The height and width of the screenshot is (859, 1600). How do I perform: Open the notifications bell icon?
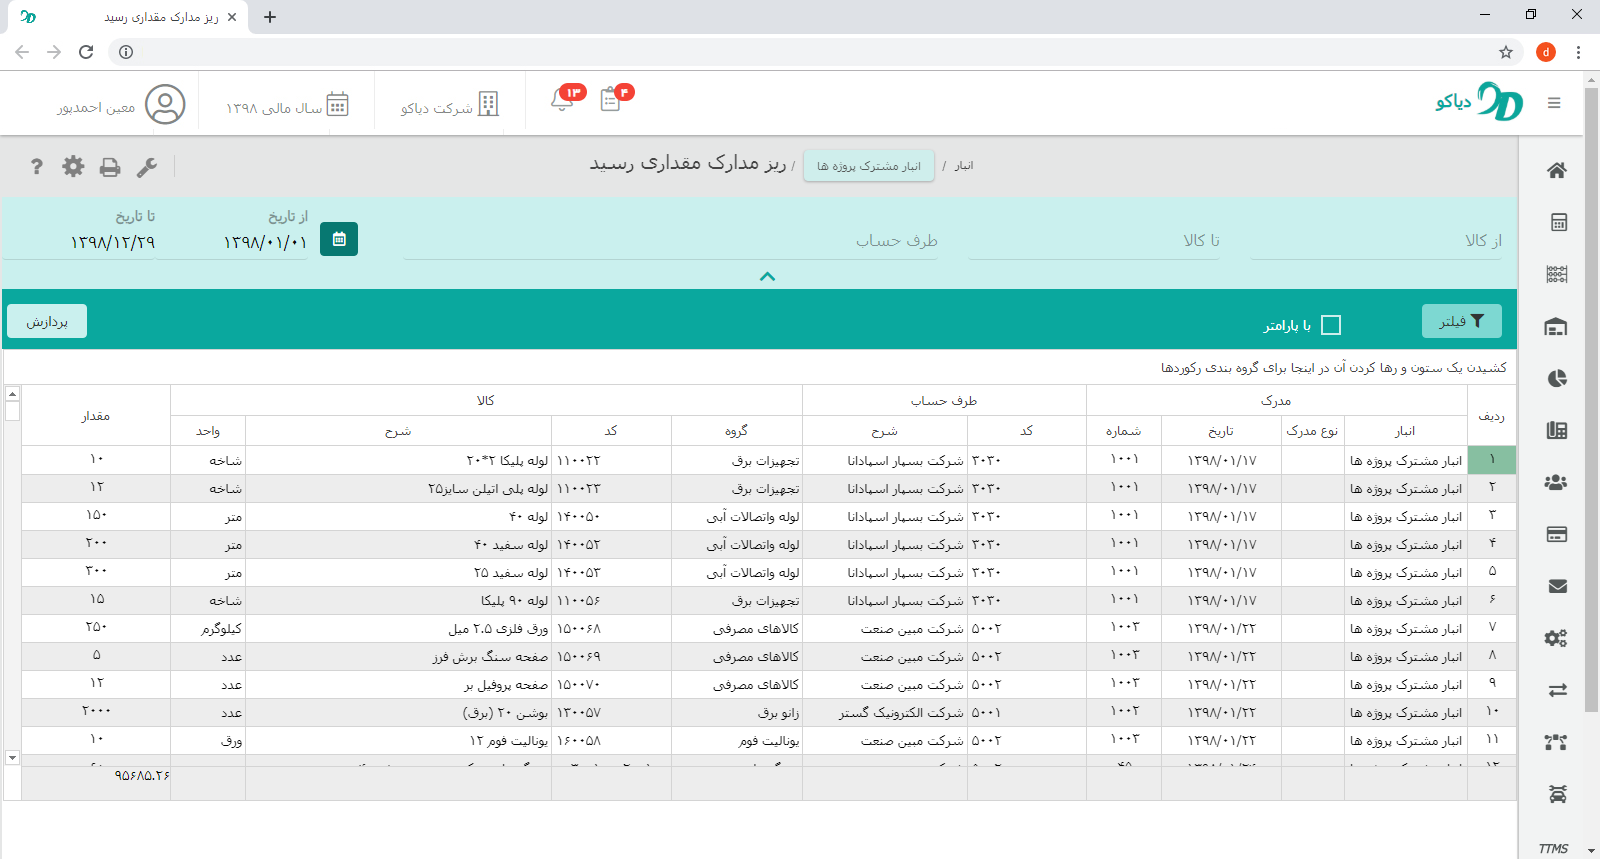pyautogui.click(x=563, y=99)
